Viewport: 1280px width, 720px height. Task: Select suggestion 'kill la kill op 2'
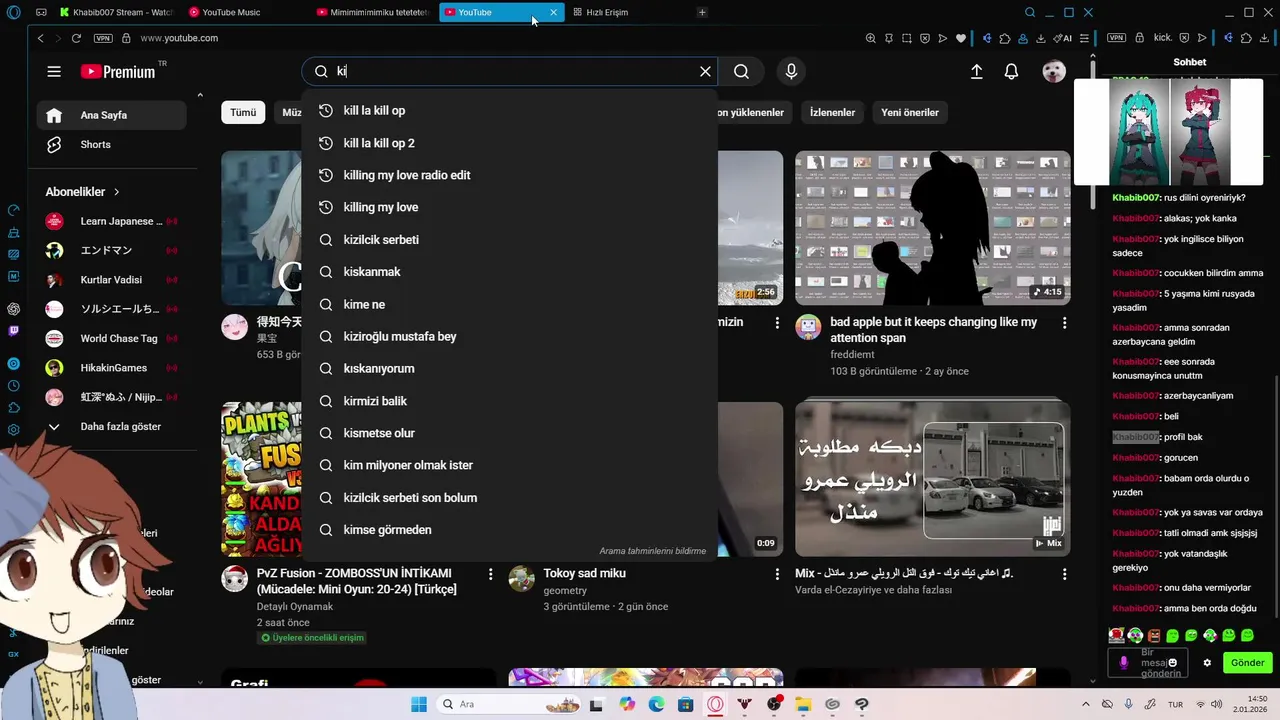[509, 143]
